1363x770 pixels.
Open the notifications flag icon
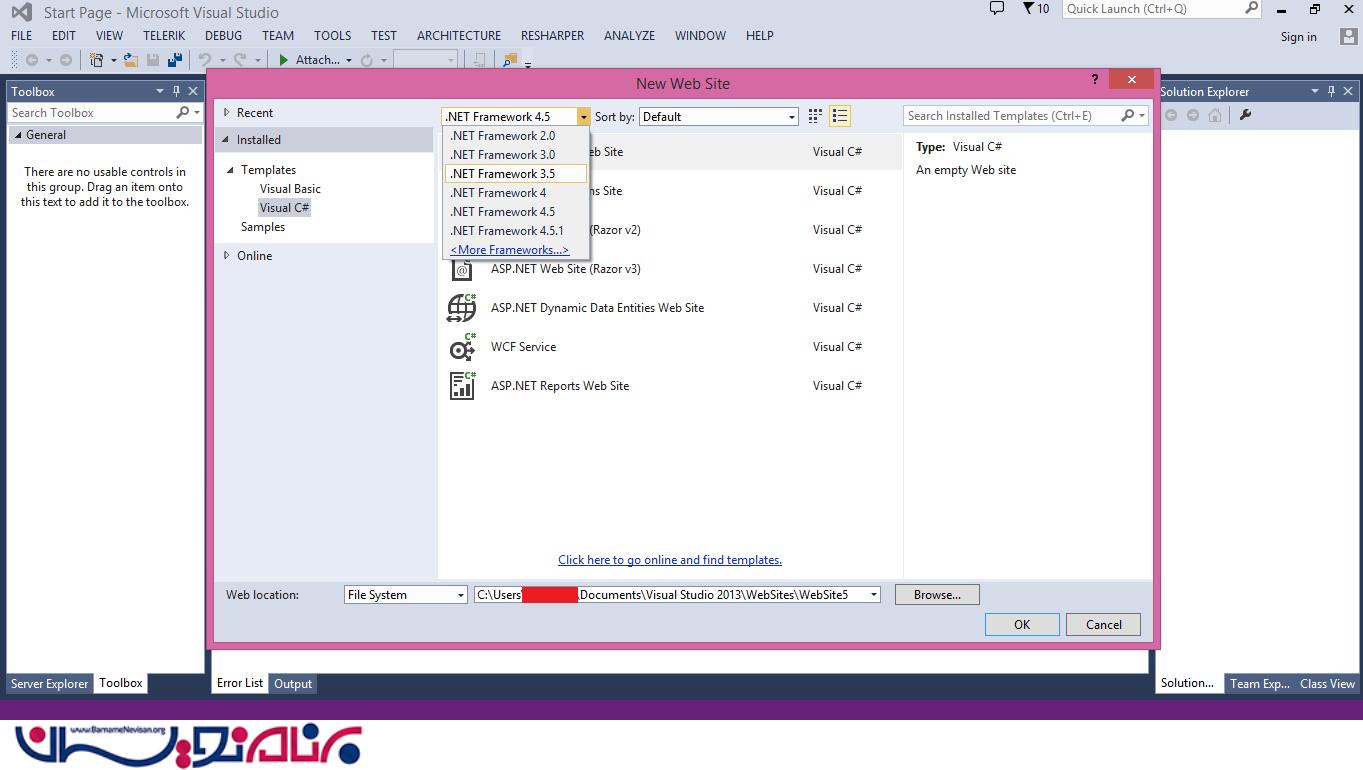coord(1029,9)
